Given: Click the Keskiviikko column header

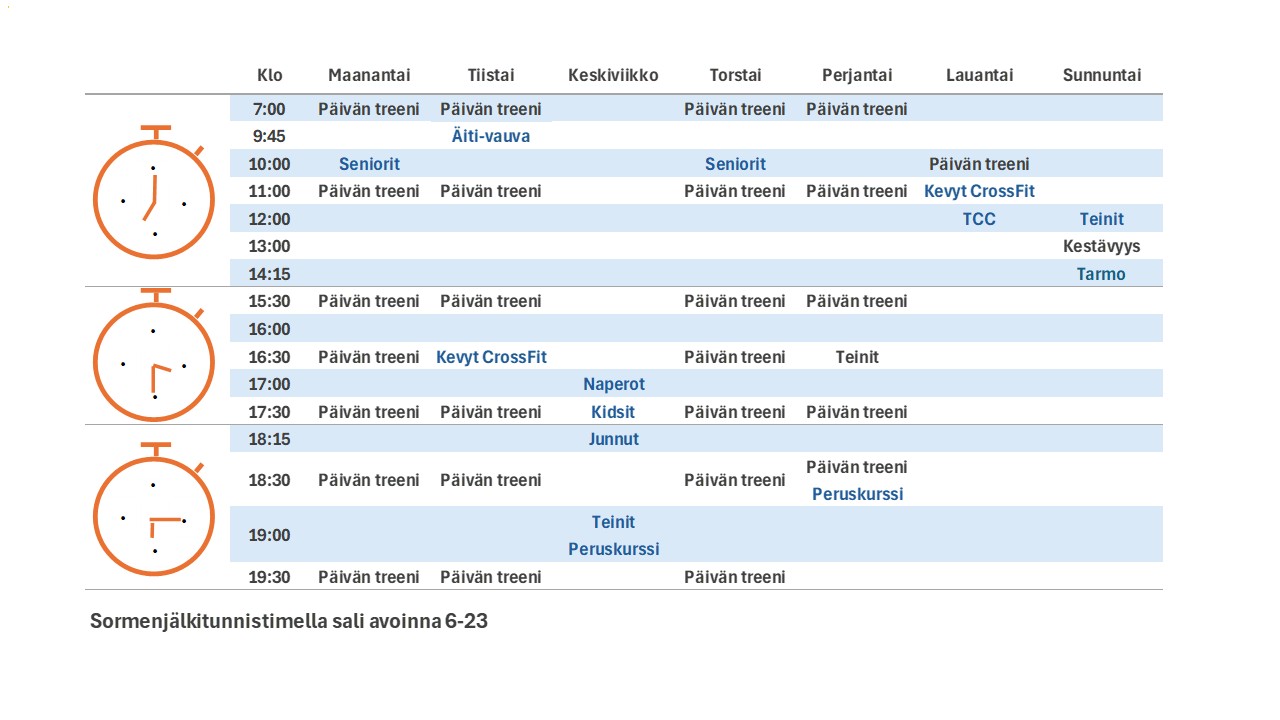Looking at the screenshot, I should pos(613,75).
